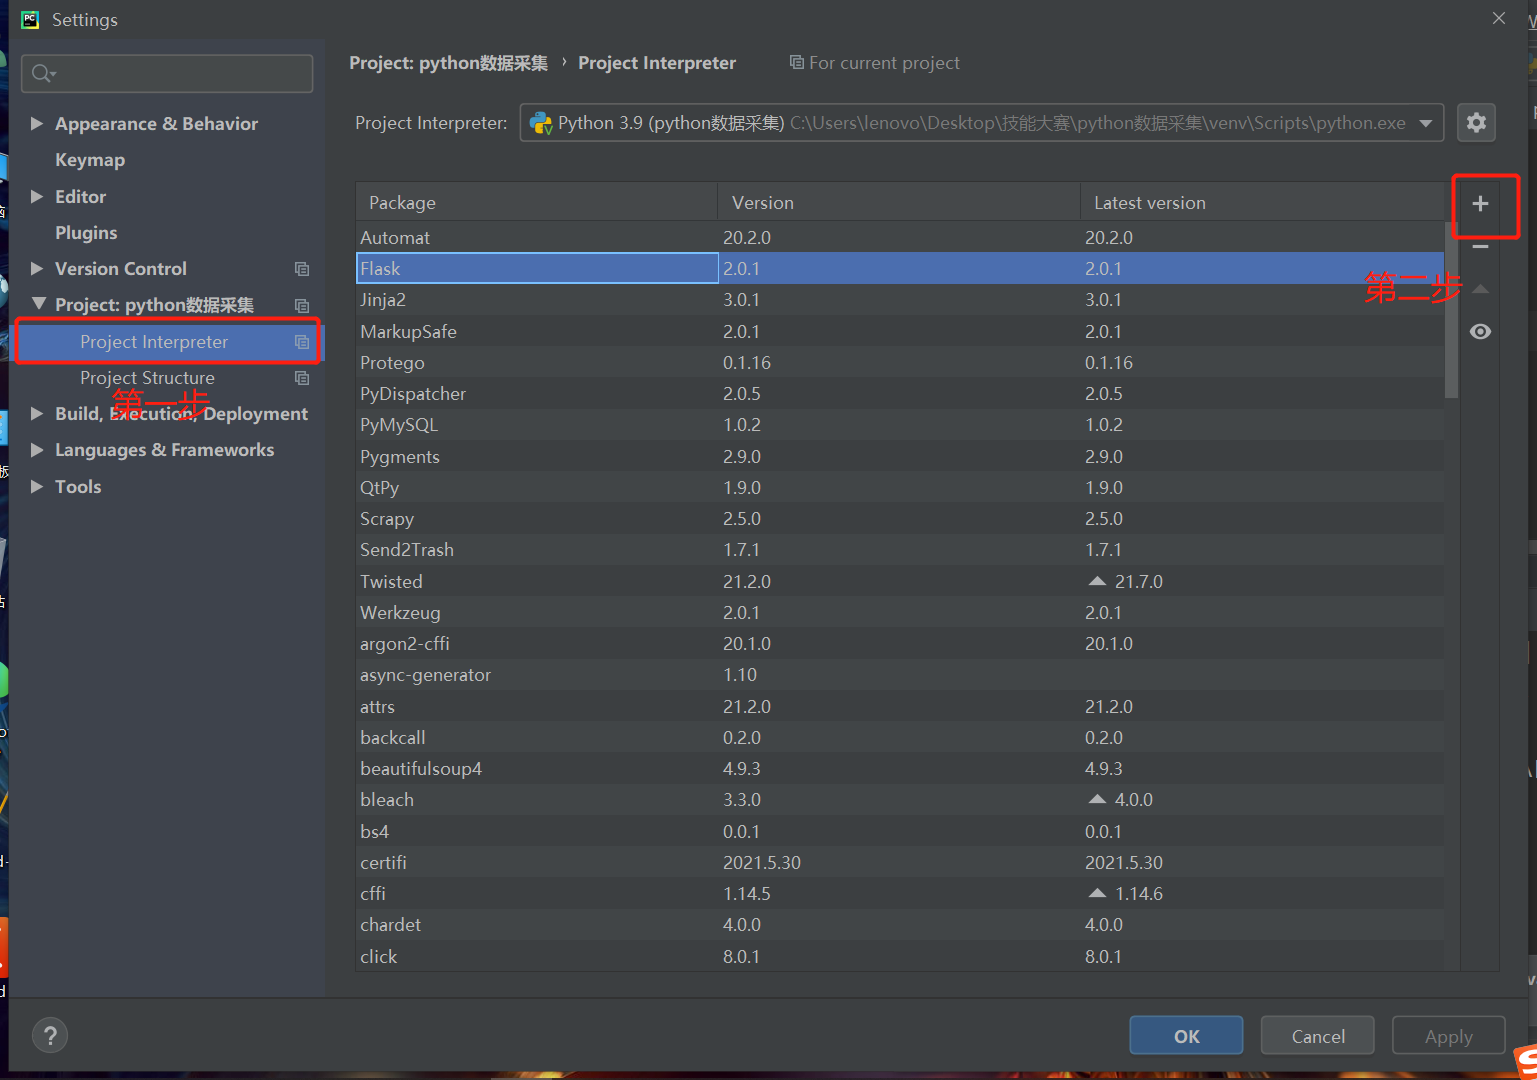Select the Werkzeug package row
Screen dimensions: 1537x1080
900,613
